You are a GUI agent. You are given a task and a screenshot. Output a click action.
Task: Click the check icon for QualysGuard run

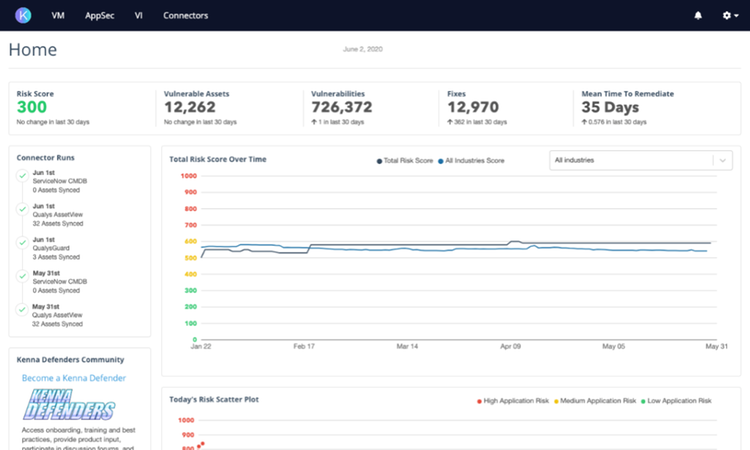(x=22, y=242)
